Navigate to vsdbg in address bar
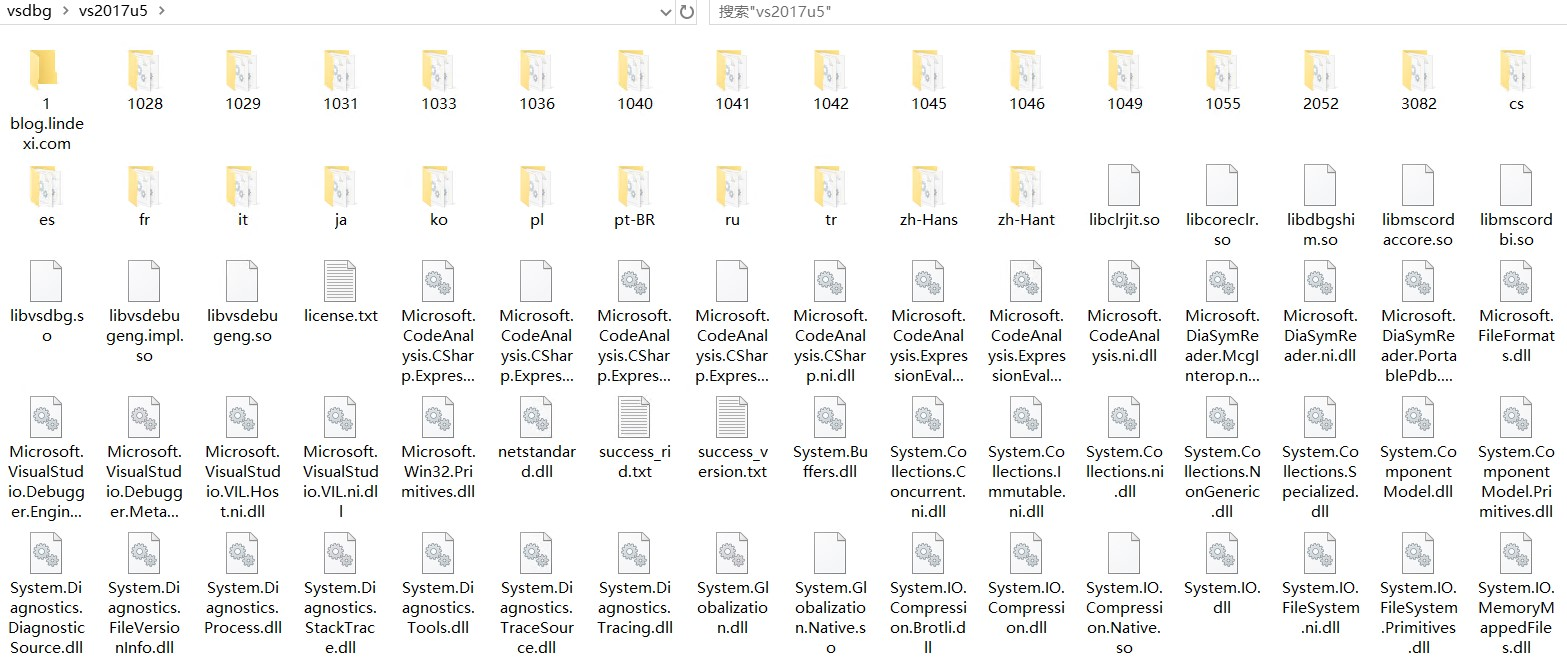1567x662 pixels. (29, 11)
